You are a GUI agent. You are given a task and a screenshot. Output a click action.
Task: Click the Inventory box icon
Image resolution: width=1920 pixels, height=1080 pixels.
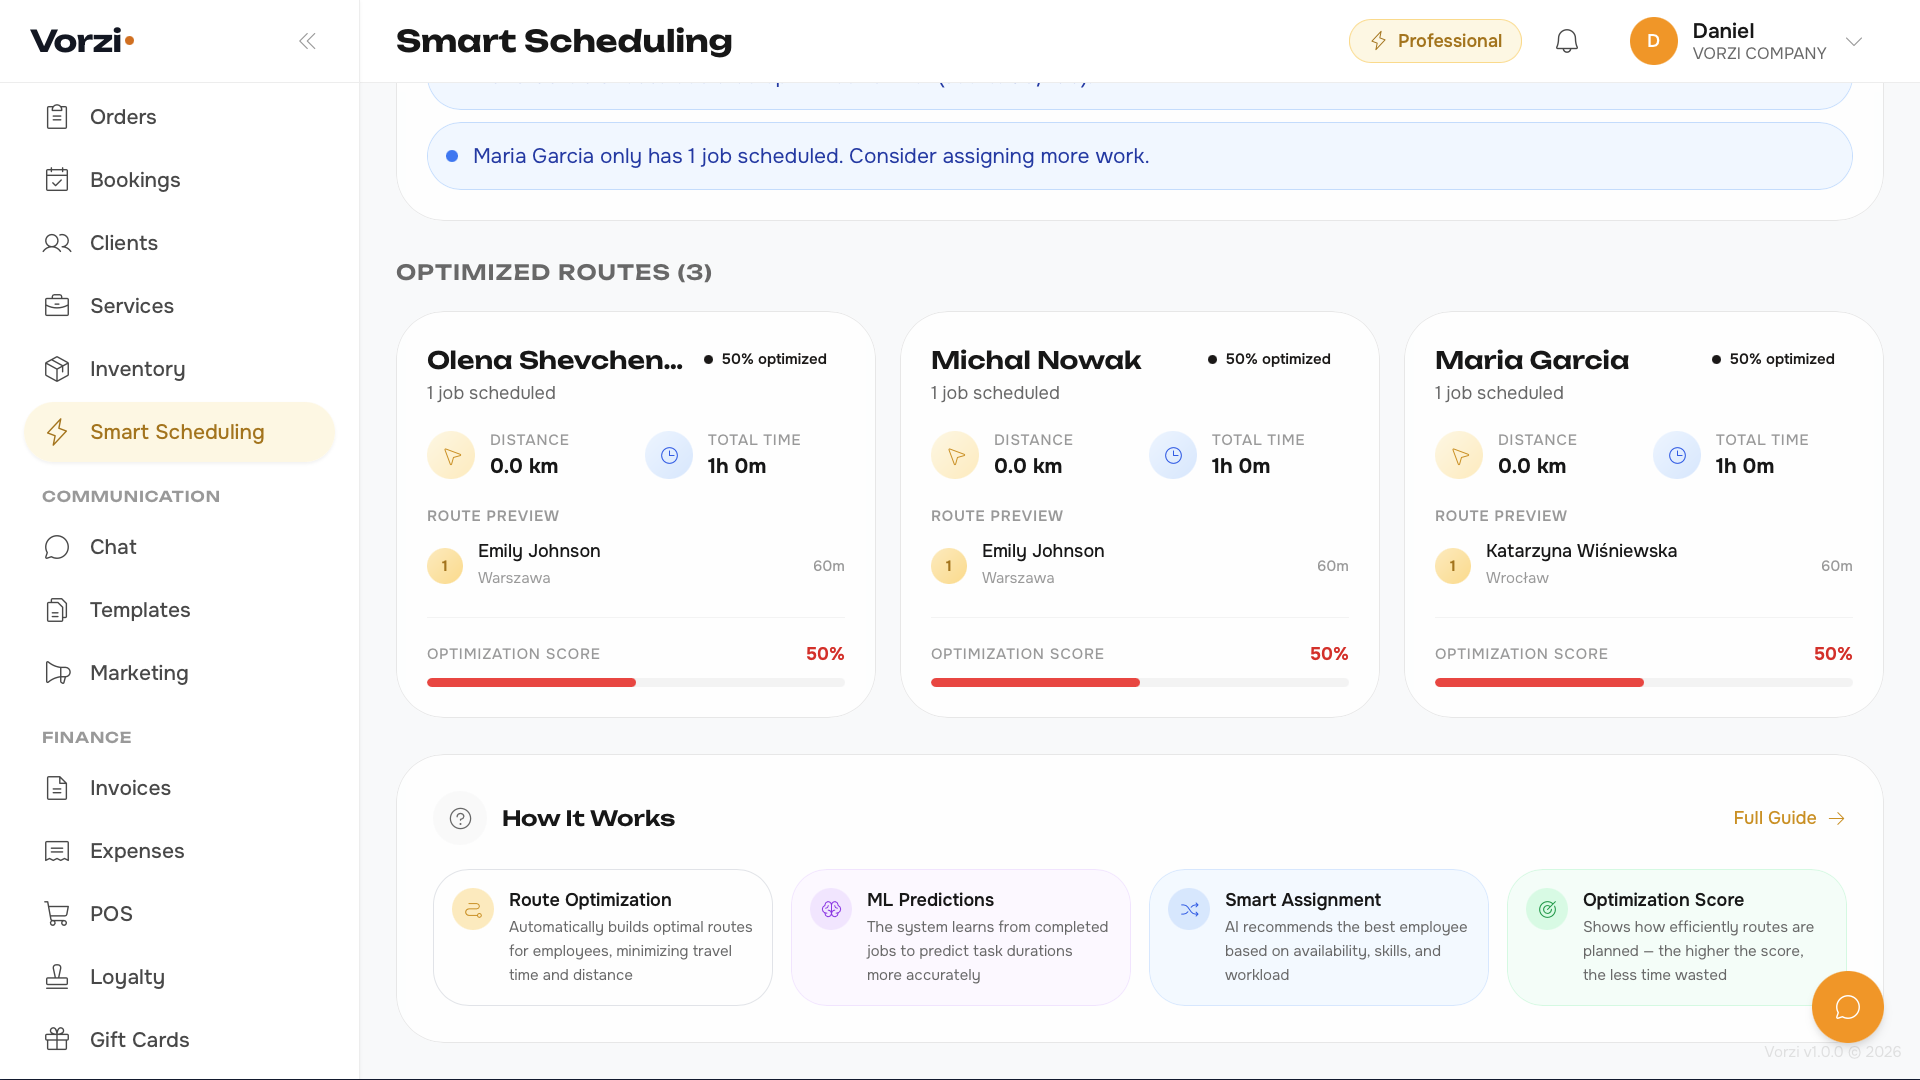tap(57, 369)
